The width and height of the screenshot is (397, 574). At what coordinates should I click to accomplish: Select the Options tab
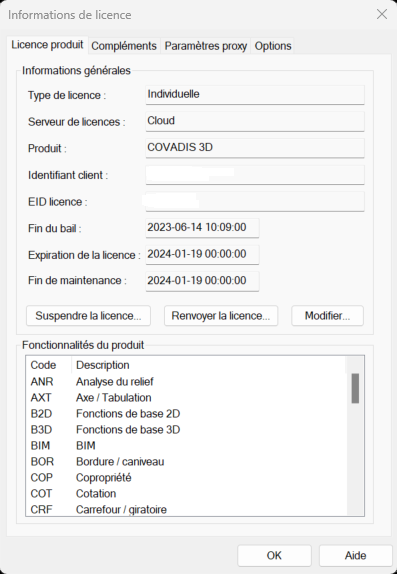(x=273, y=46)
